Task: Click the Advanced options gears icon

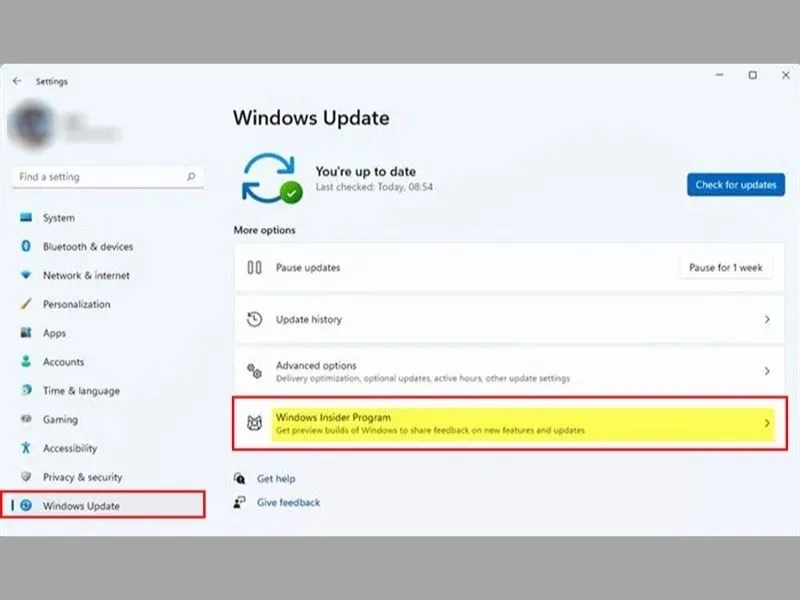Action: 254,371
